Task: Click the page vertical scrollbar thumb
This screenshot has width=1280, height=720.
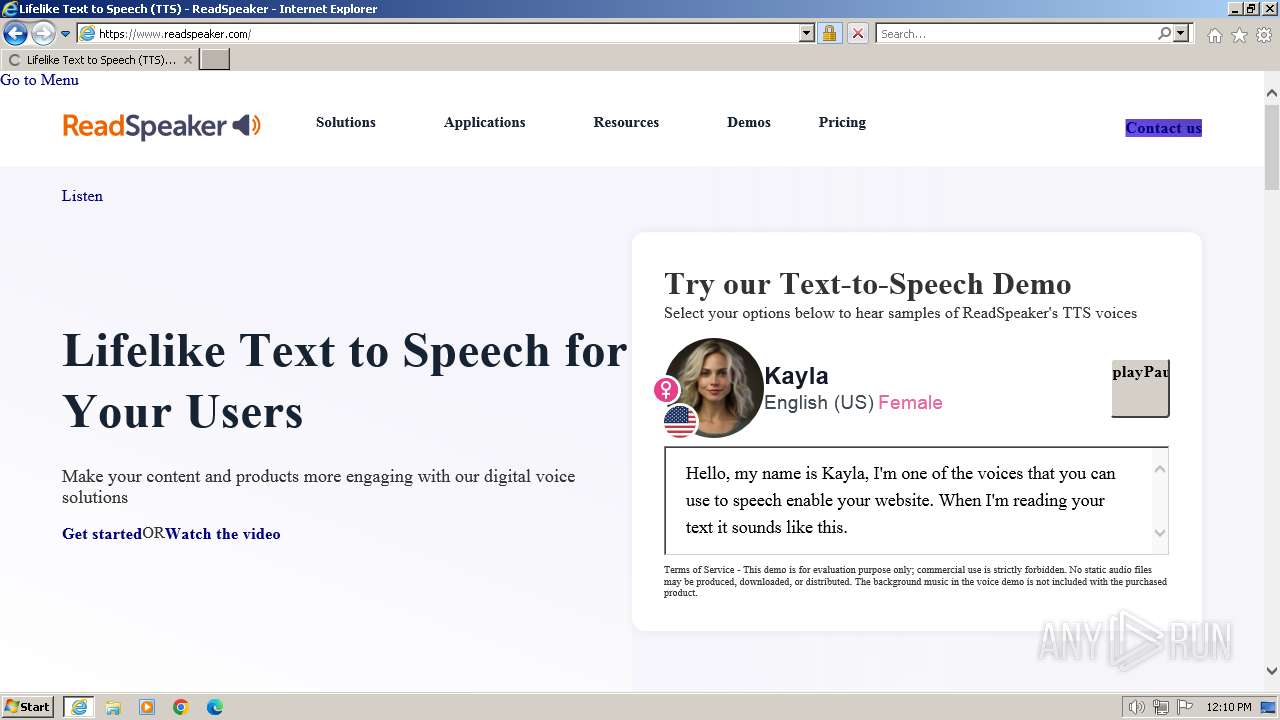Action: [x=1272, y=145]
